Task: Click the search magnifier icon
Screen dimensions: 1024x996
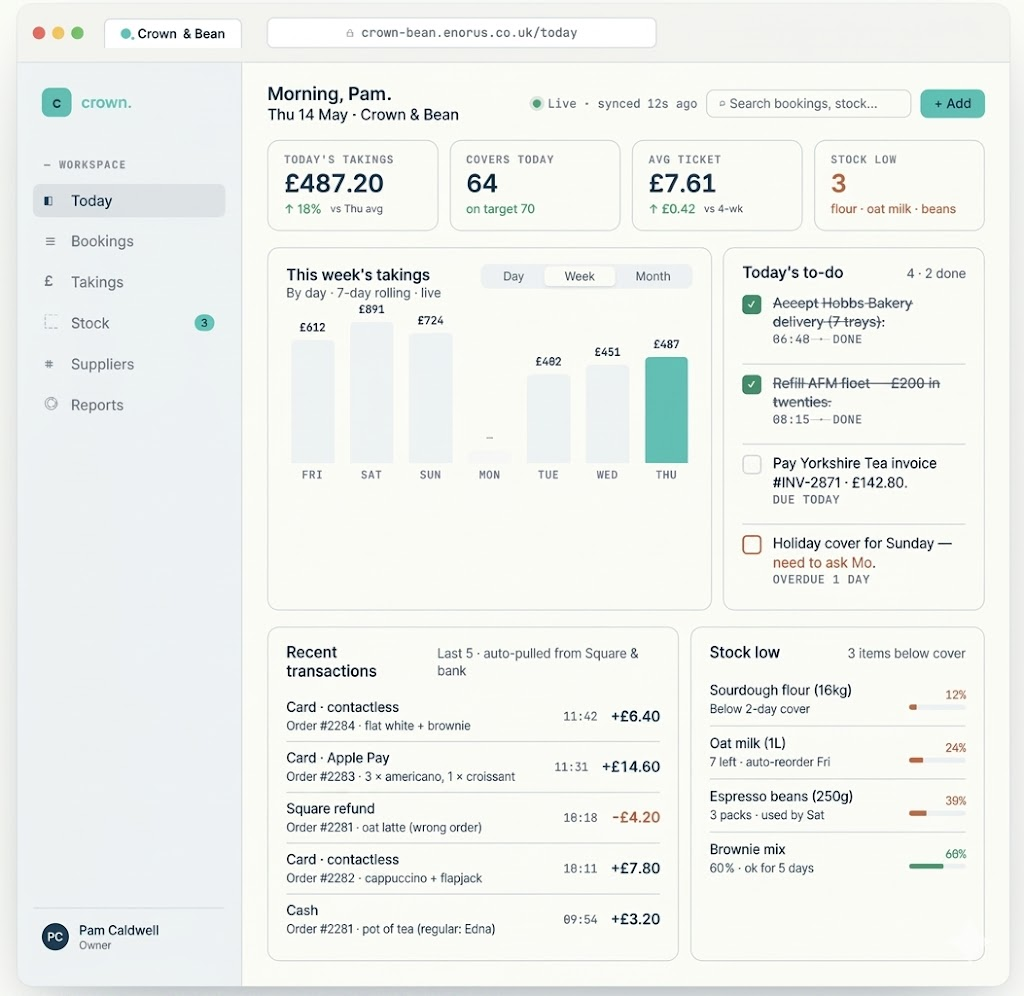Action: (x=722, y=103)
